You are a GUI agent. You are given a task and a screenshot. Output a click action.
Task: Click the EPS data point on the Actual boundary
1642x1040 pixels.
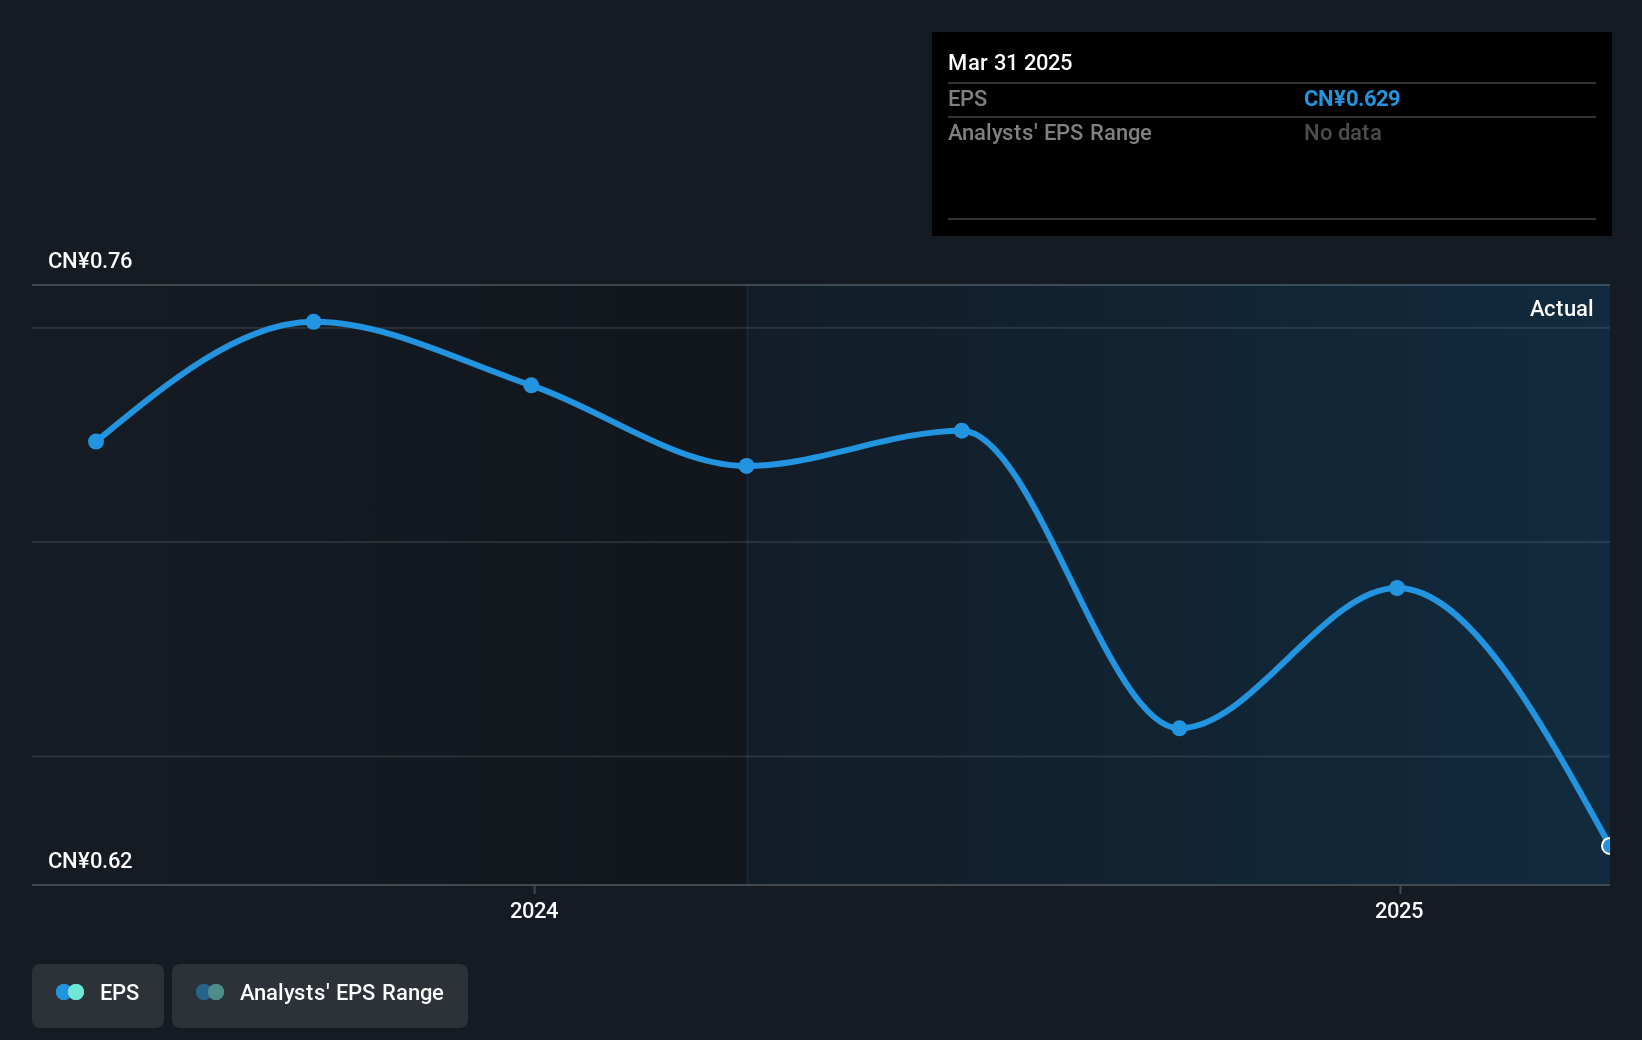point(747,466)
